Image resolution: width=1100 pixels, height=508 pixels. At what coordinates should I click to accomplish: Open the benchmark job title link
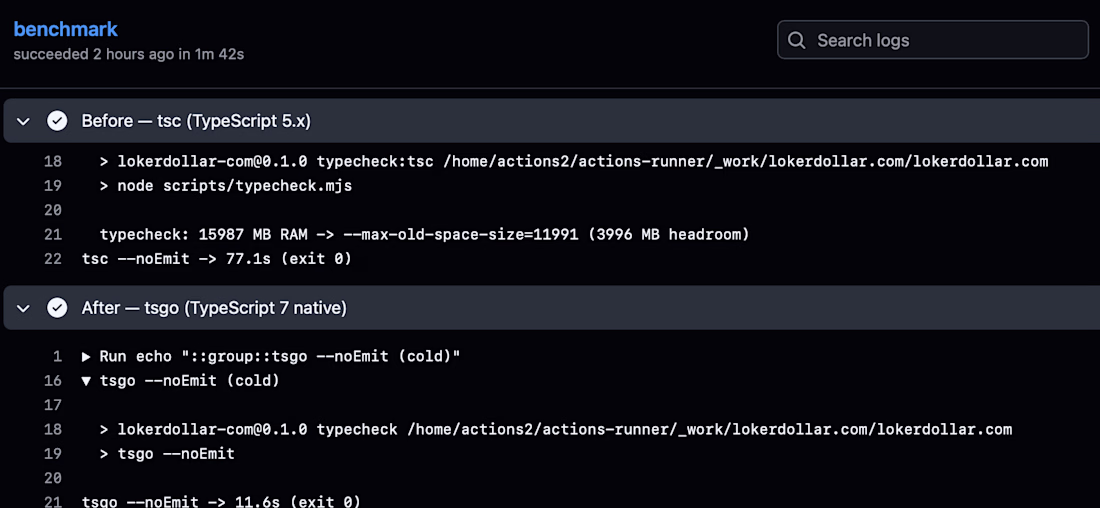(x=65, y=29)
